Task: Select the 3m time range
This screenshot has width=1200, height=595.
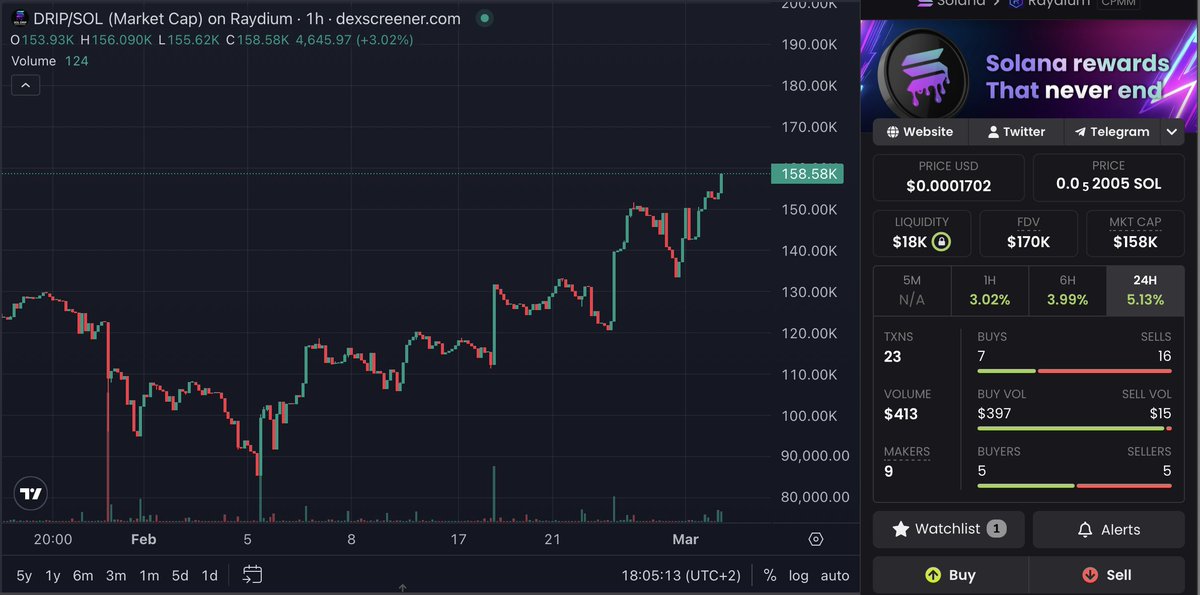Action: [x=116, y=575]
